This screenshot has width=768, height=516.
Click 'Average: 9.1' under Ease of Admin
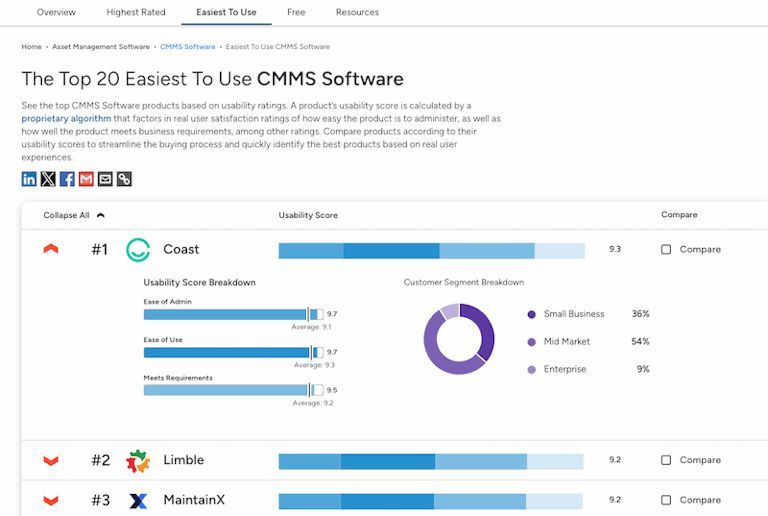312,327
